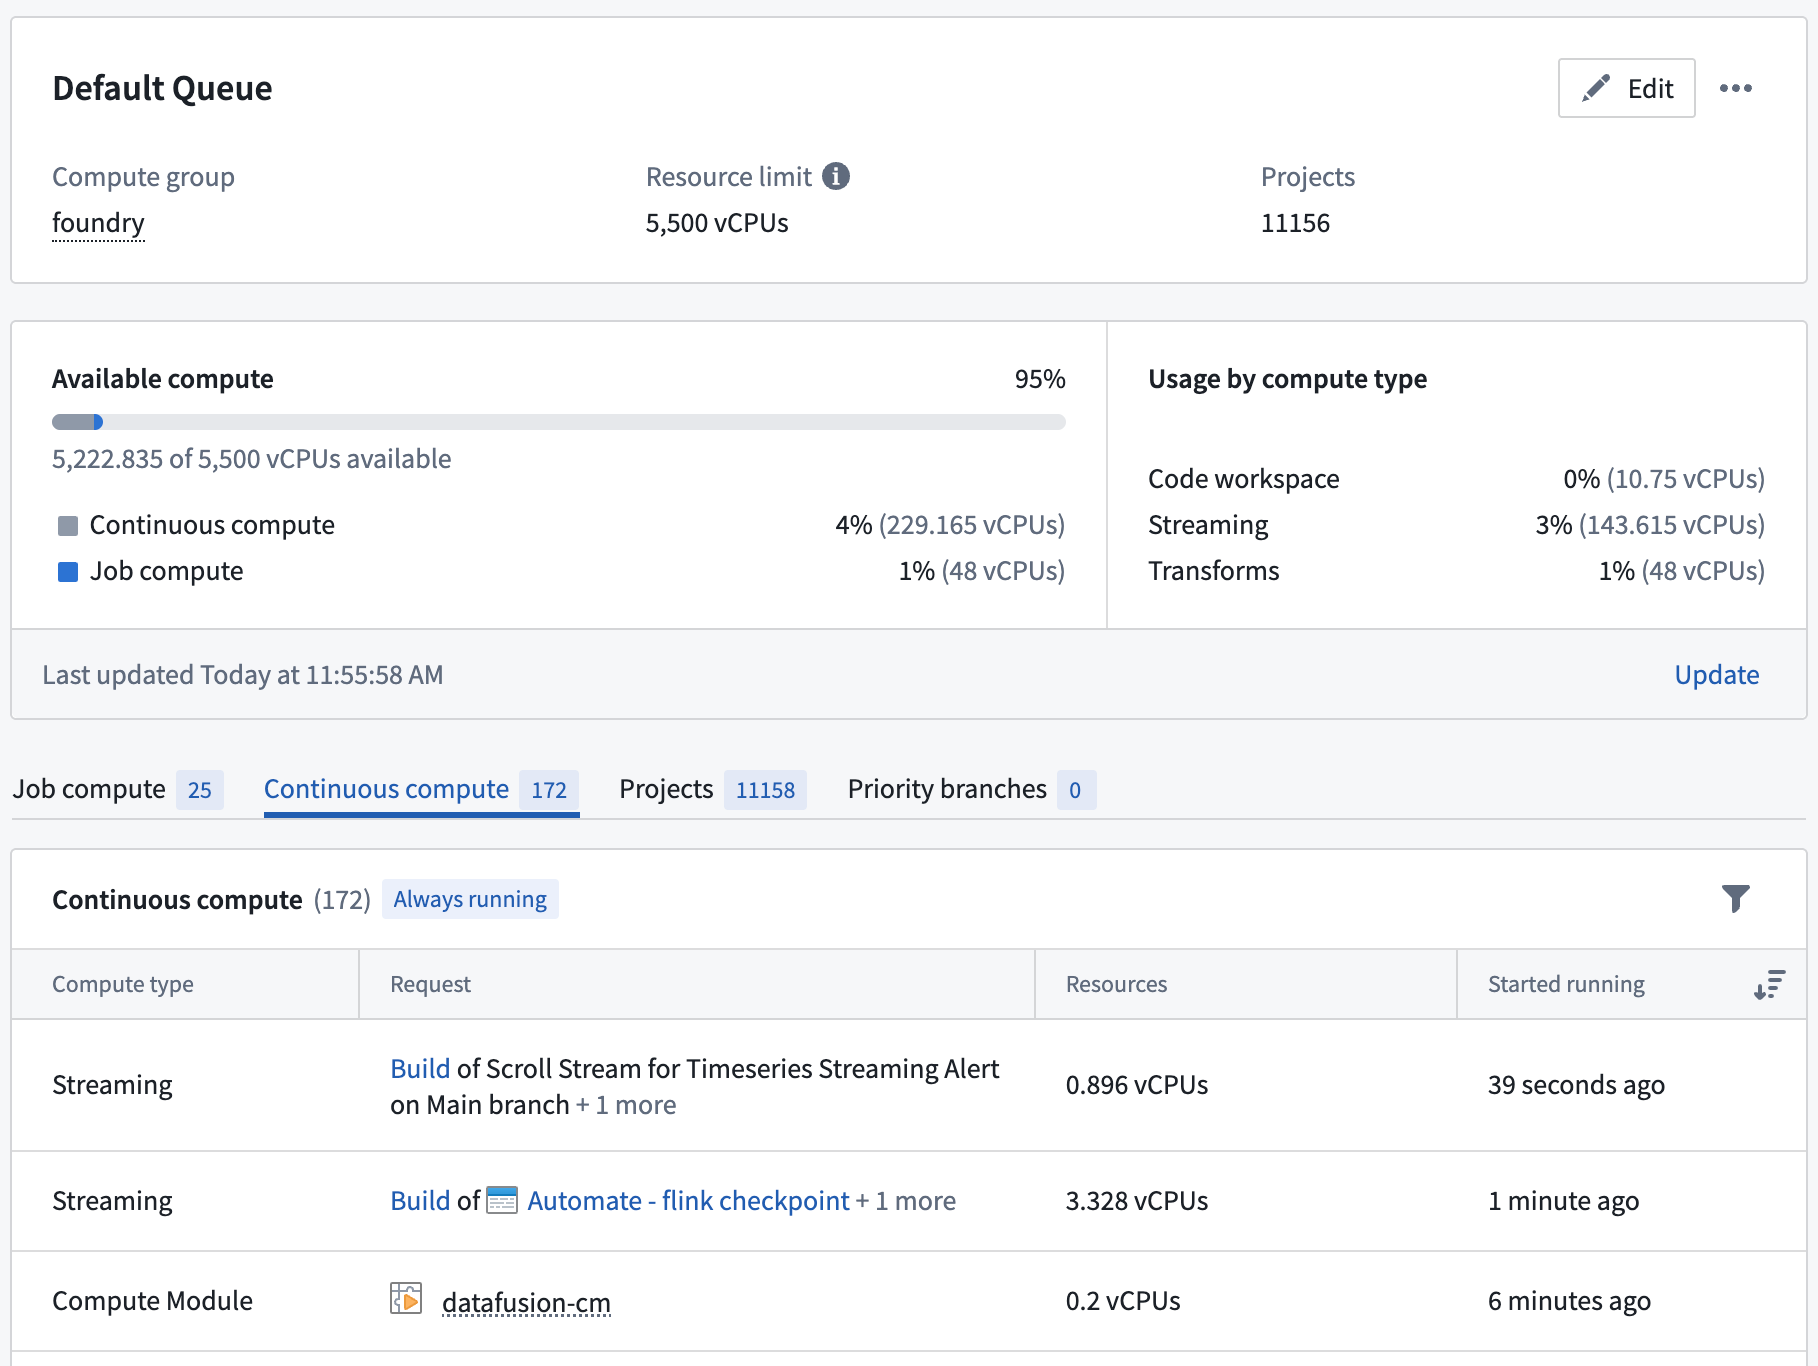Click the blue Job compute legend swatch
This screenshot has height=1366, width=1818.
tap(68, 572)
